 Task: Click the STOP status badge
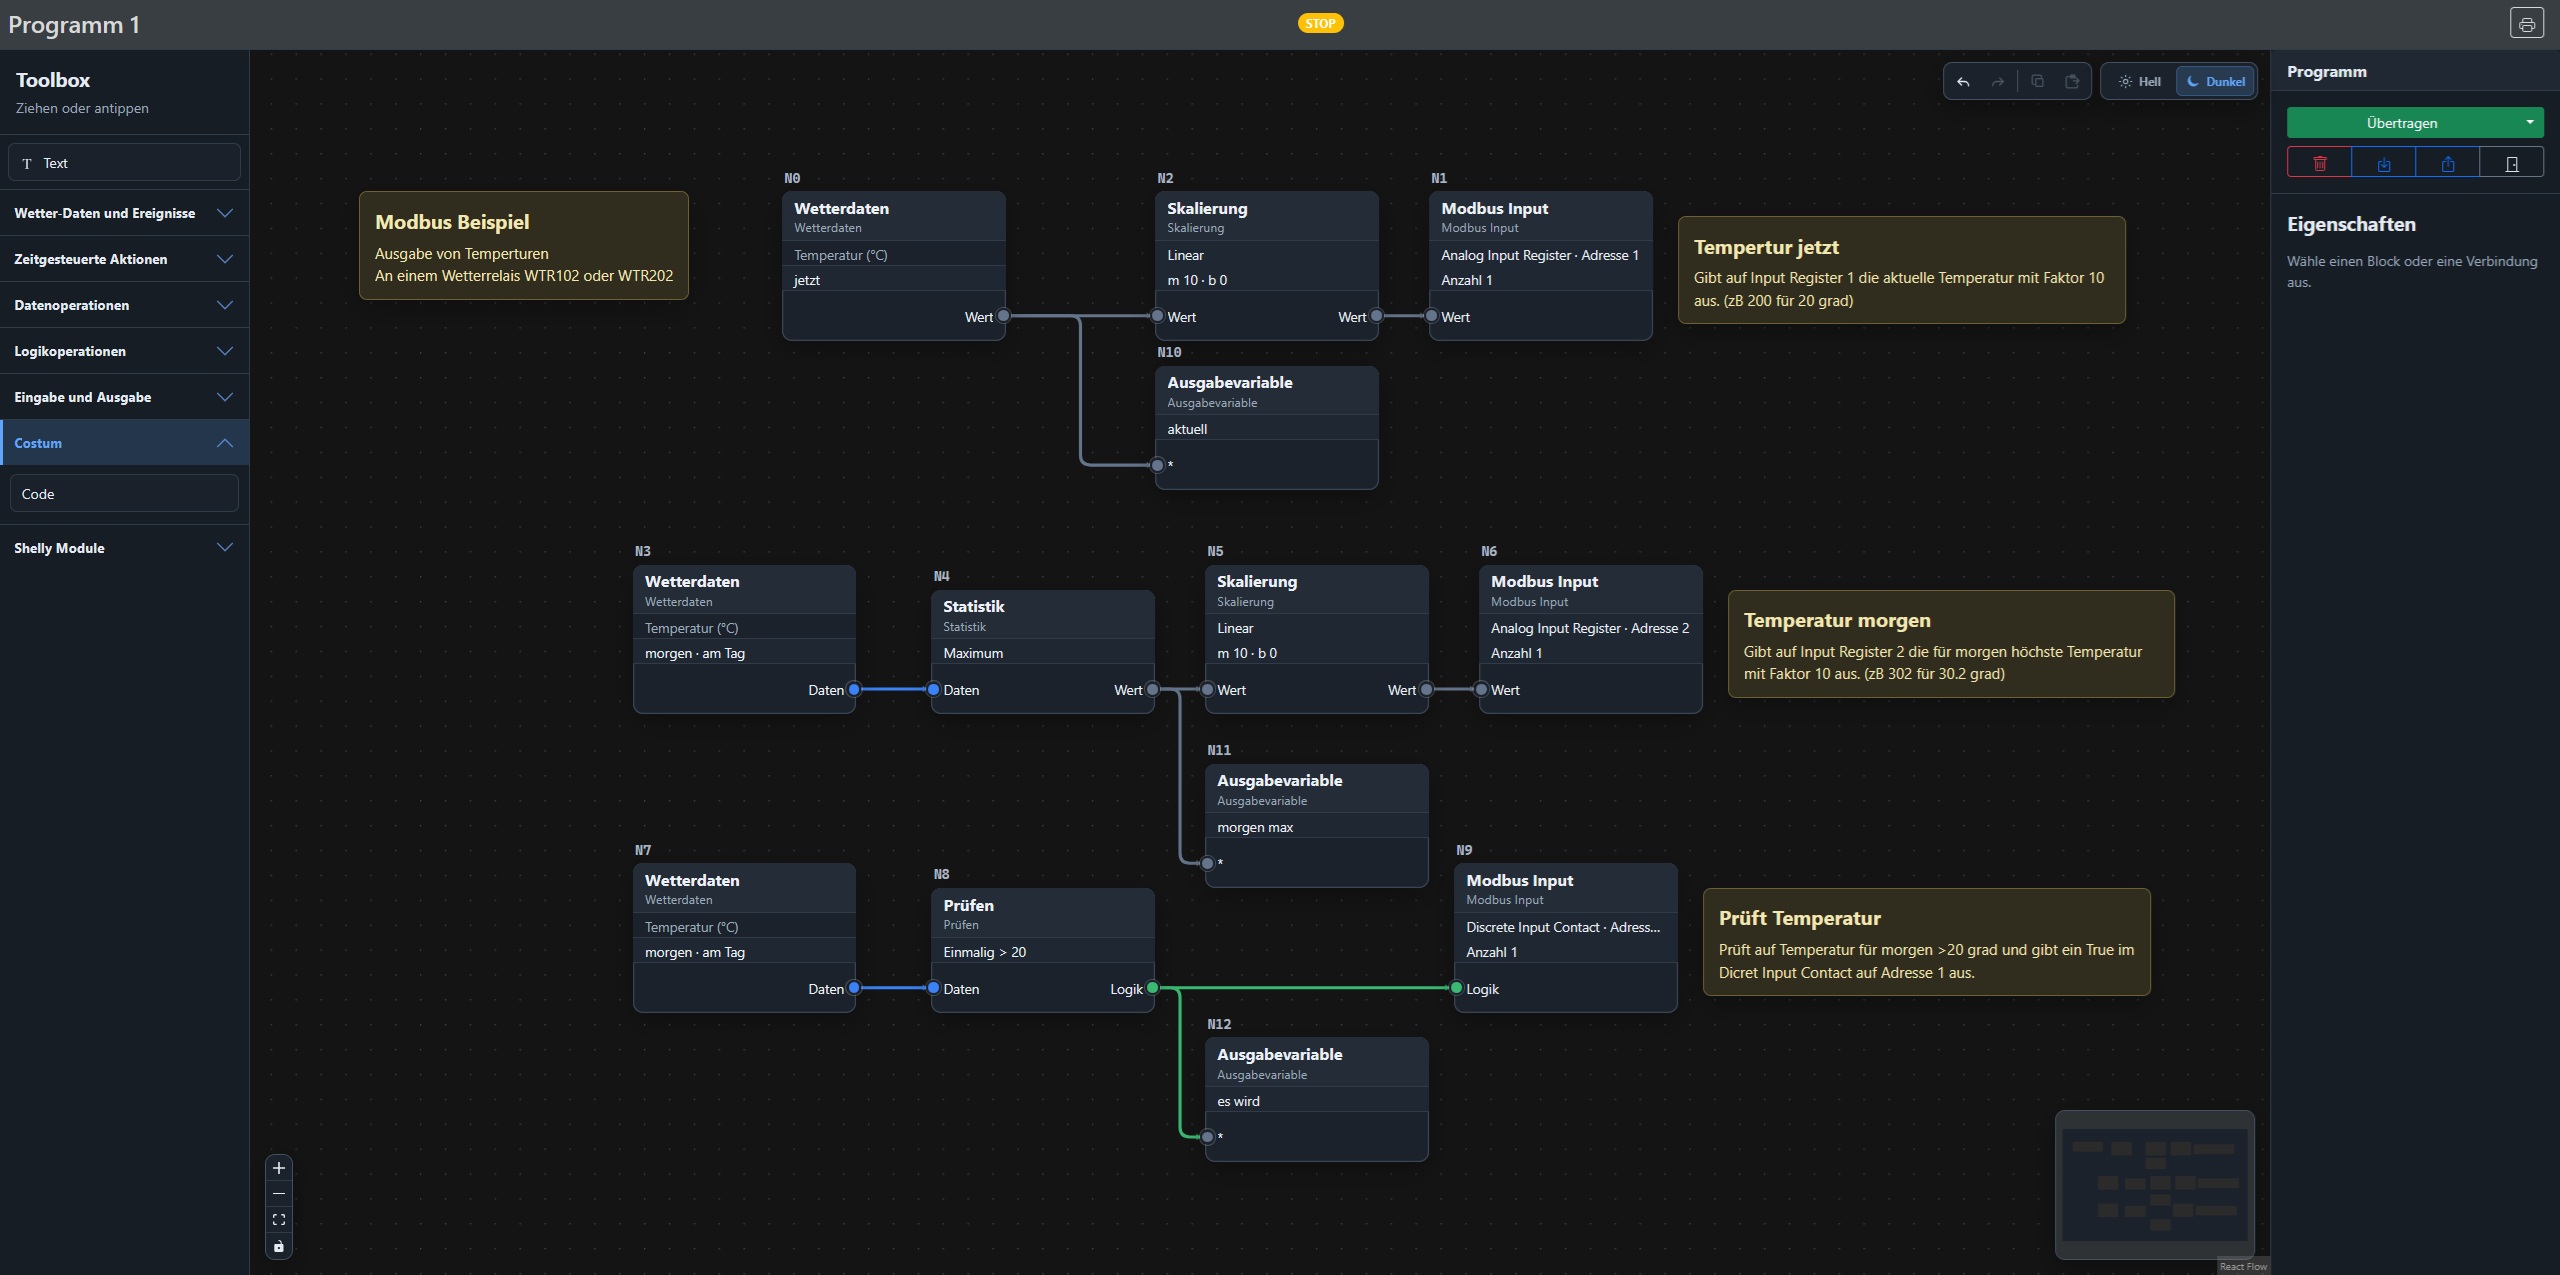coord(1320,23)
